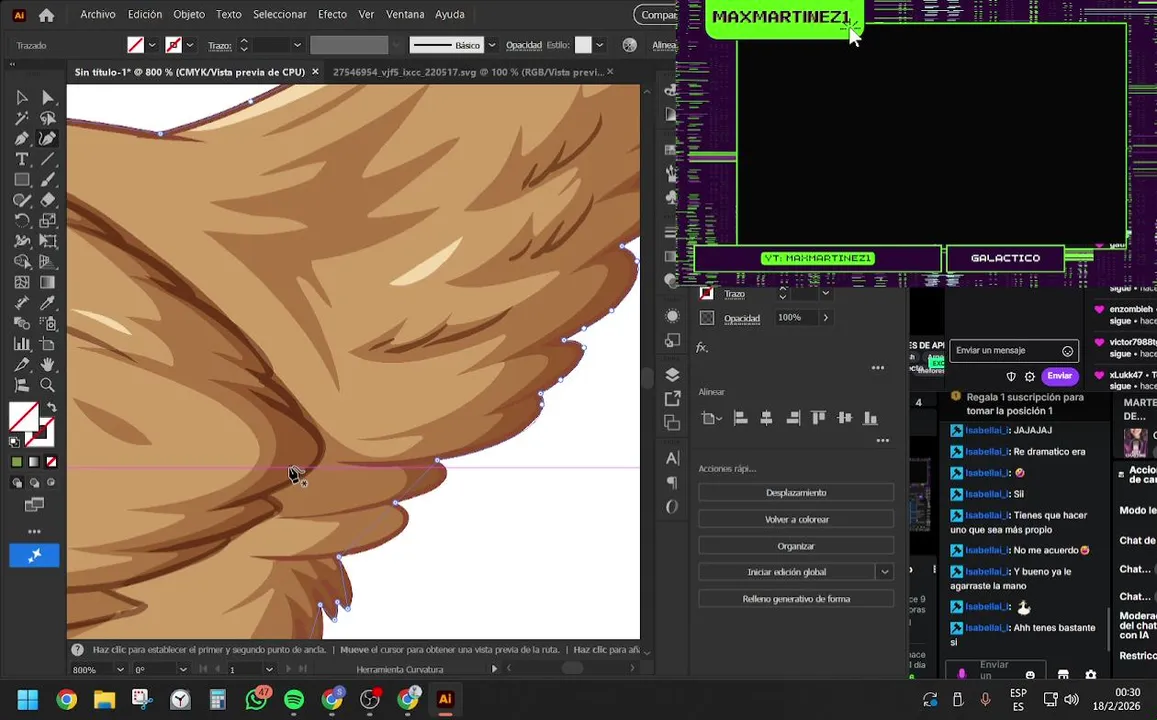Screen dimensions: 1157x720
Task: Open graphic style Estilo dropdown
Action: pos(599,45)
